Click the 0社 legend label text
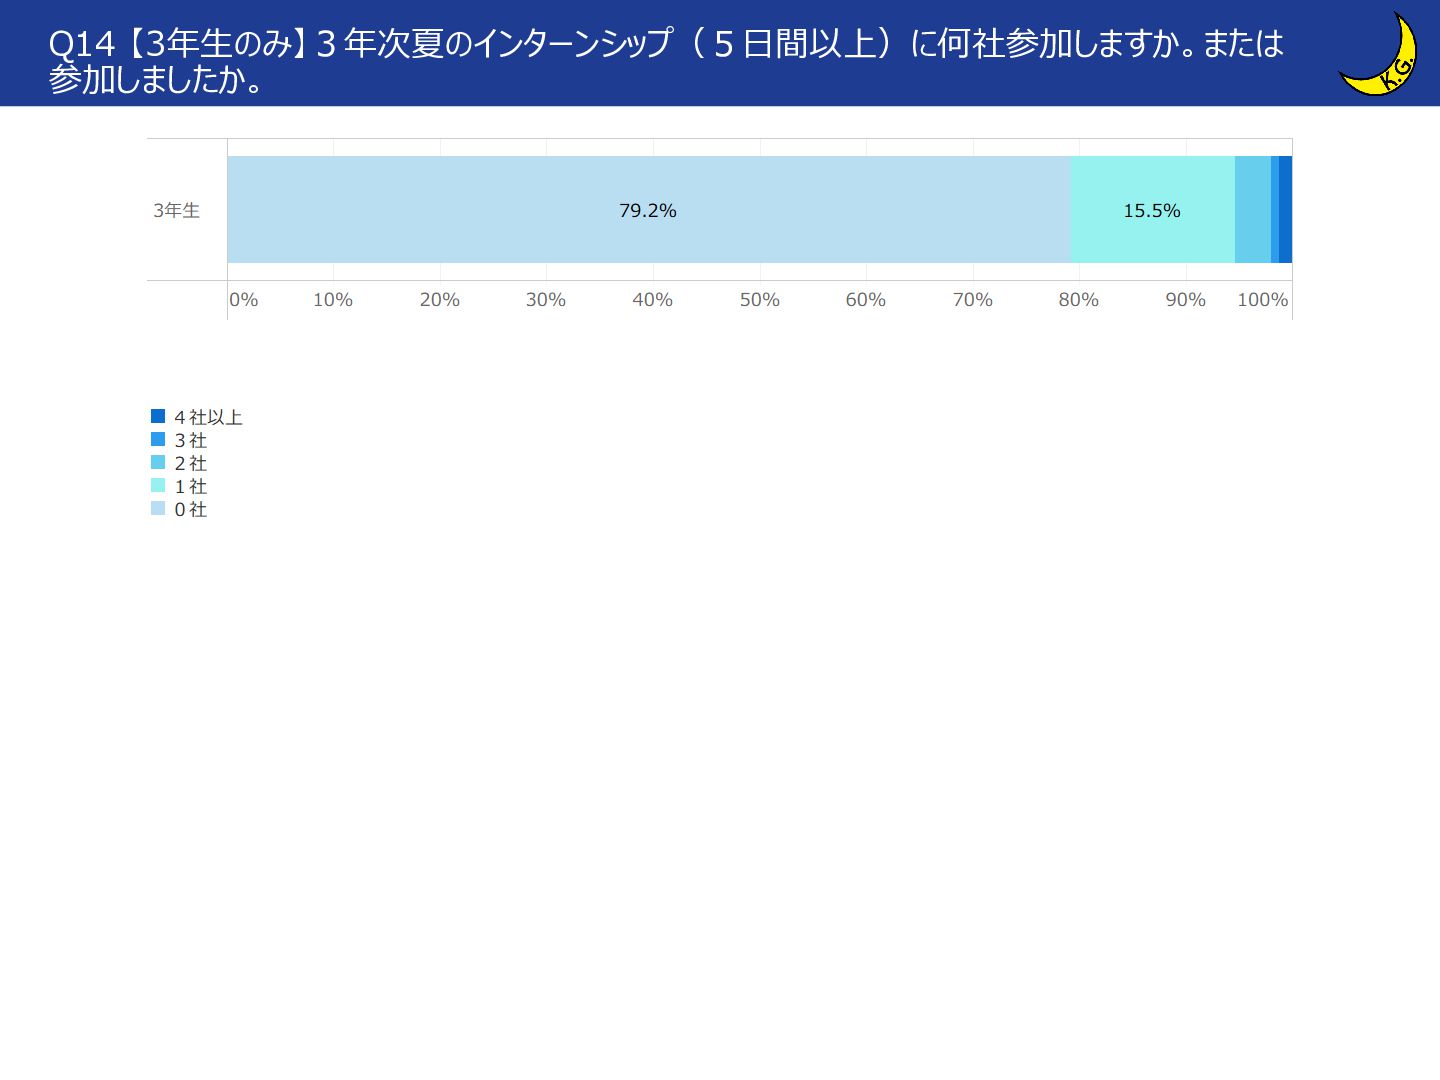The image size is (1440, 1080). pos(191,509)
